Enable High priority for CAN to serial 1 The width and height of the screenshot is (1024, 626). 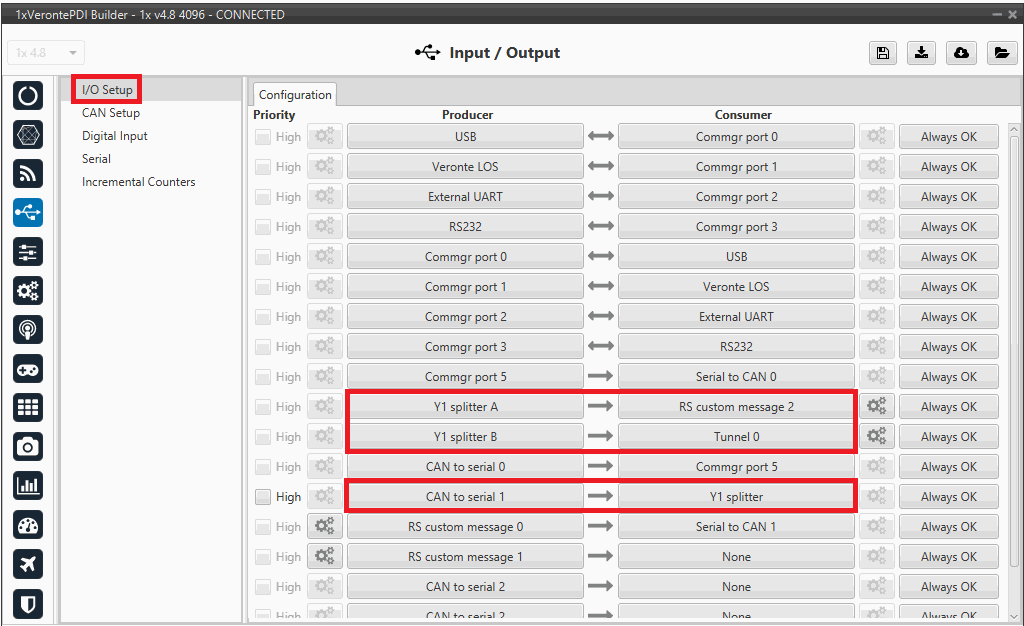click(x=263, y=497)
